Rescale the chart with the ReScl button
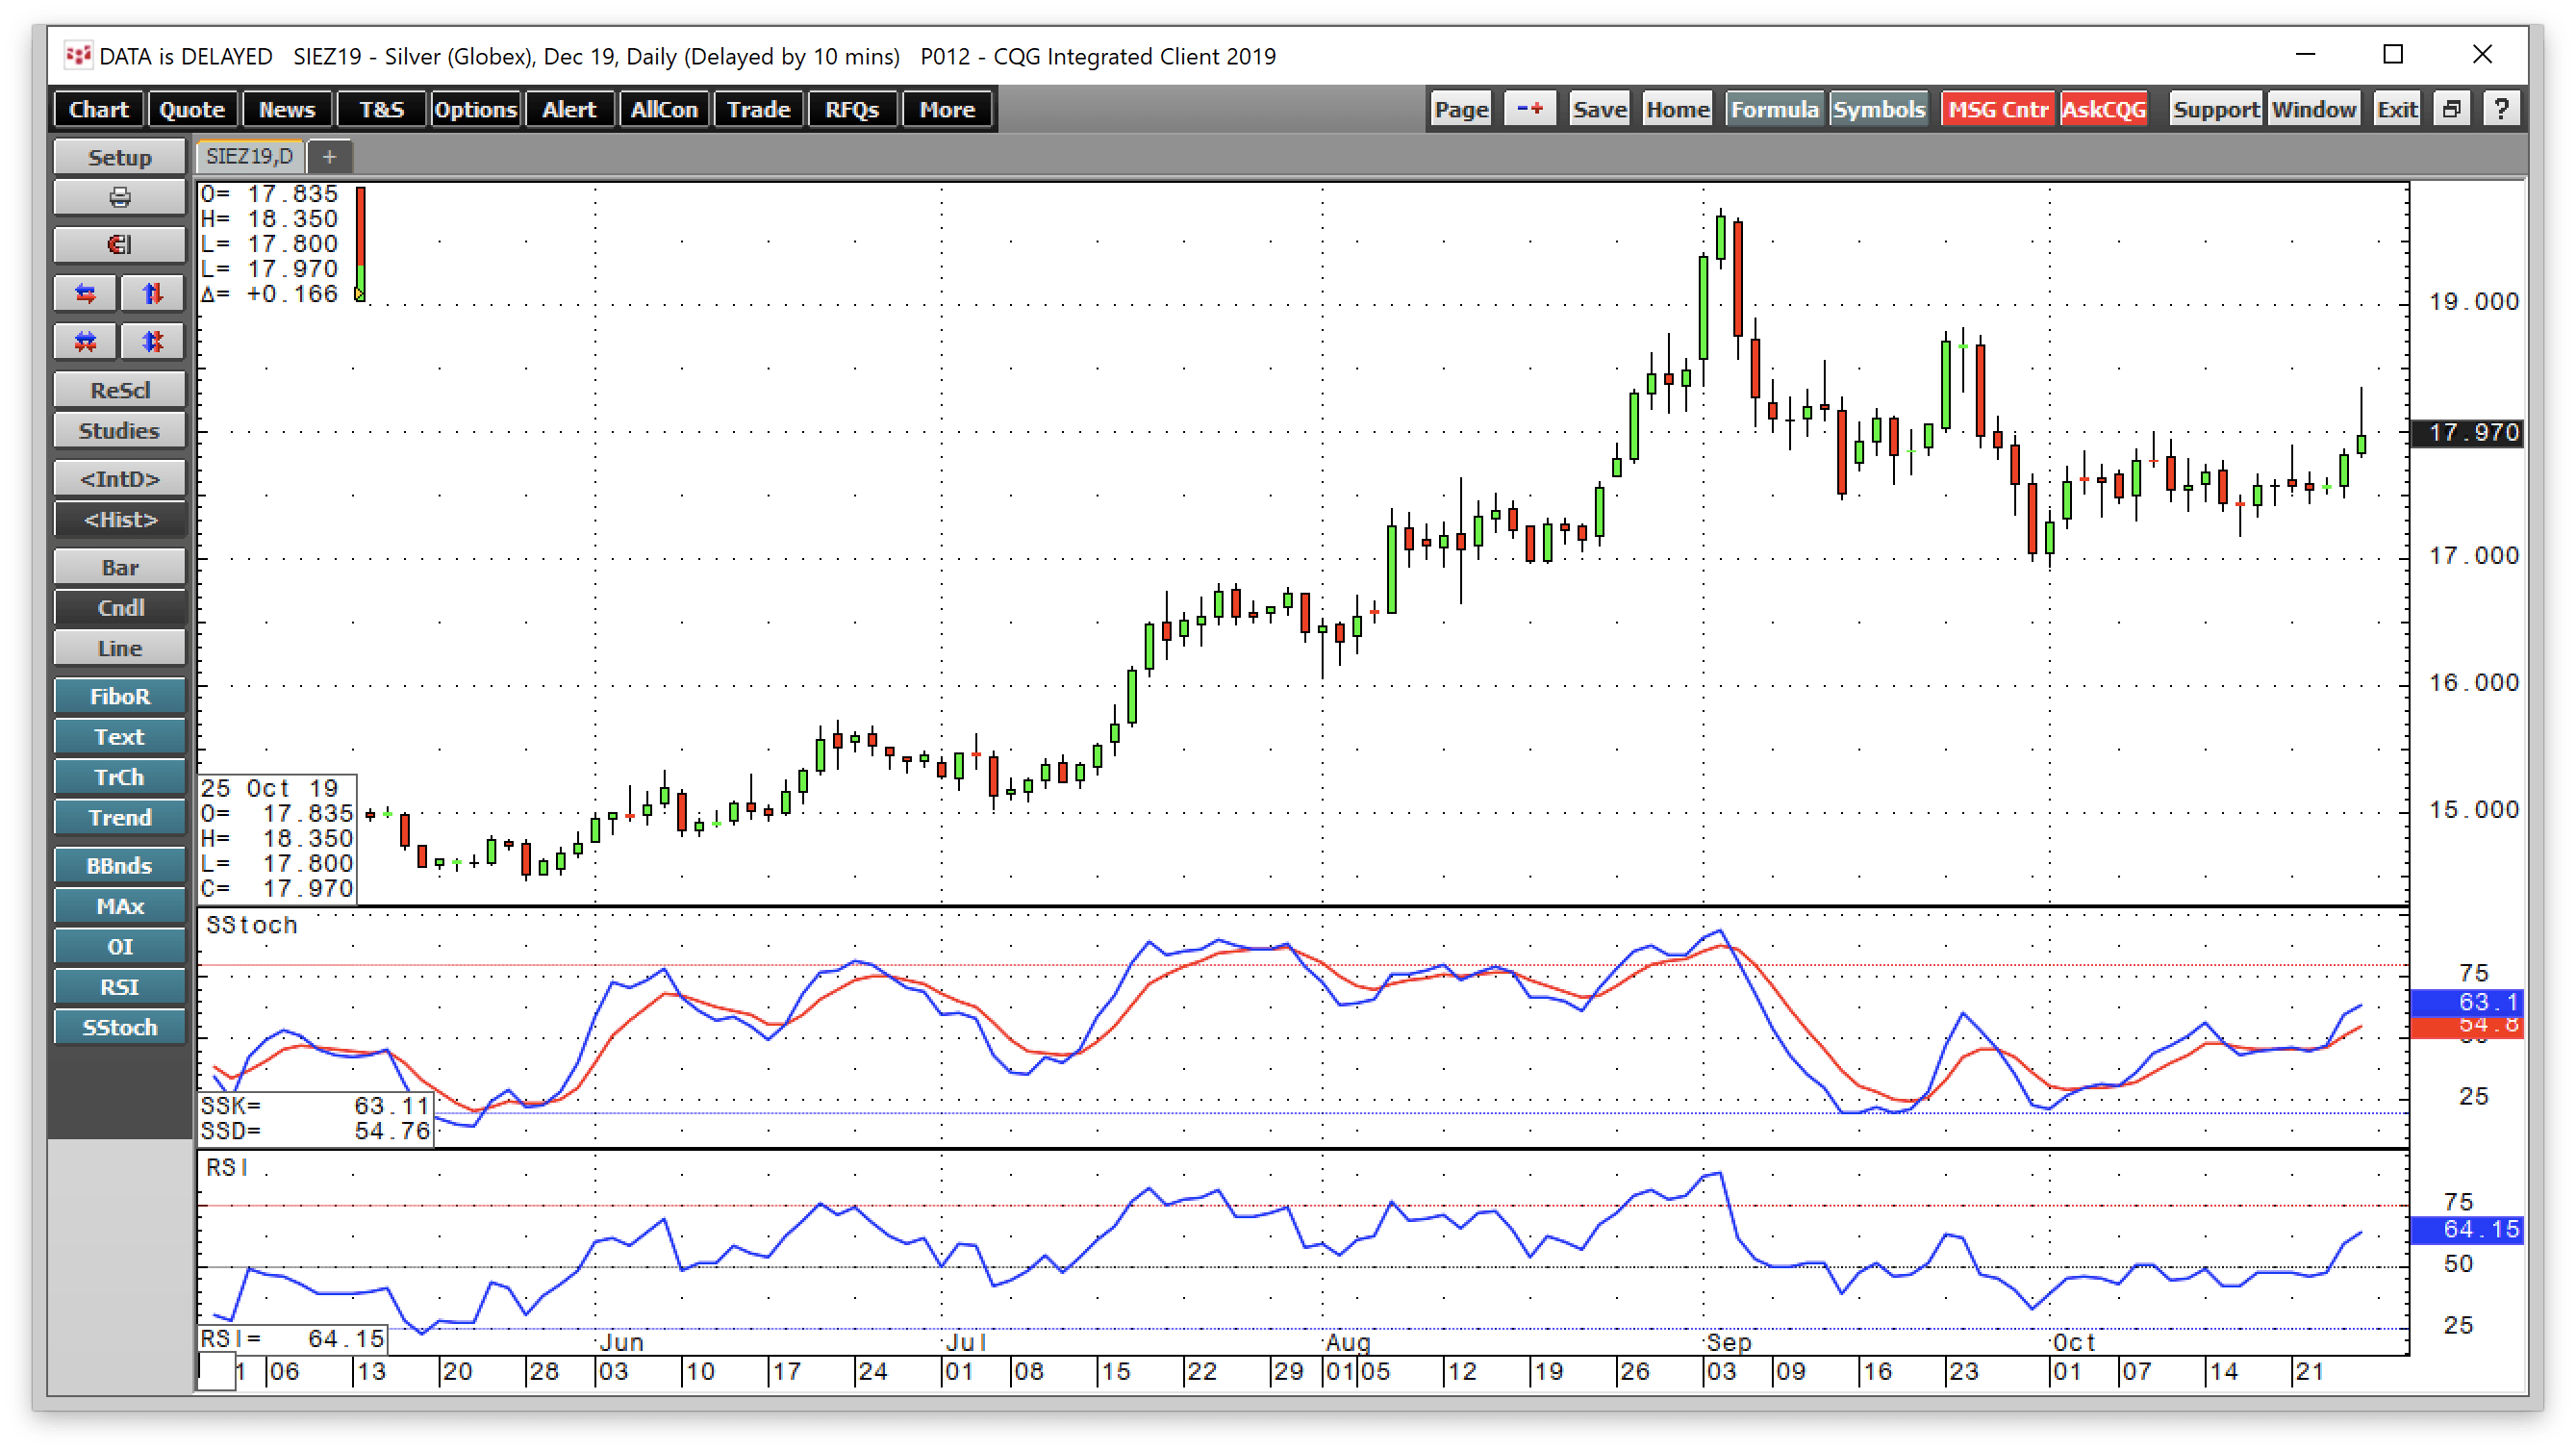Screen dimensions: 2576x1451 click(x=119, y=389)
